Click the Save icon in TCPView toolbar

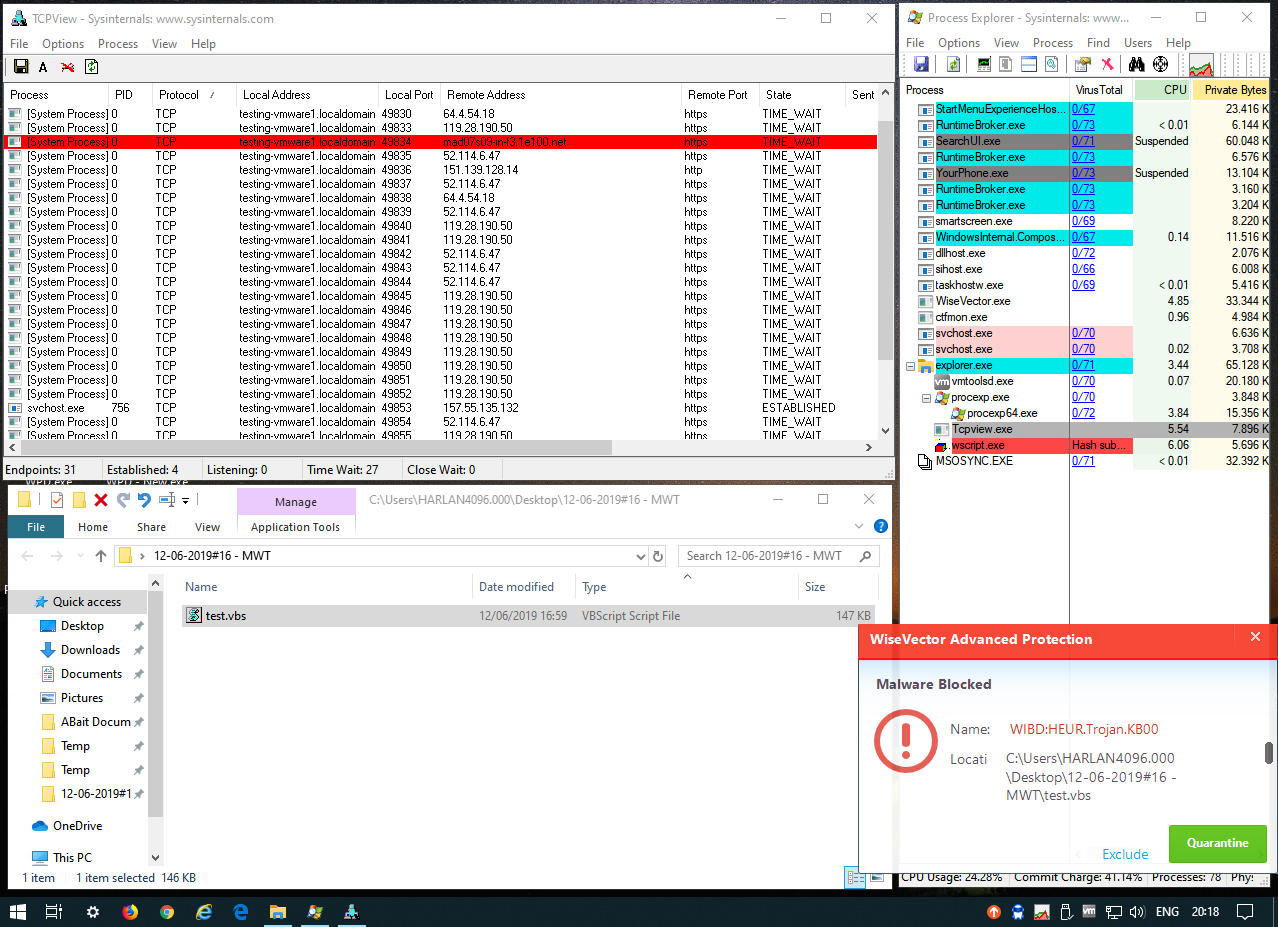pyautogui.click(x=20, y=67)
